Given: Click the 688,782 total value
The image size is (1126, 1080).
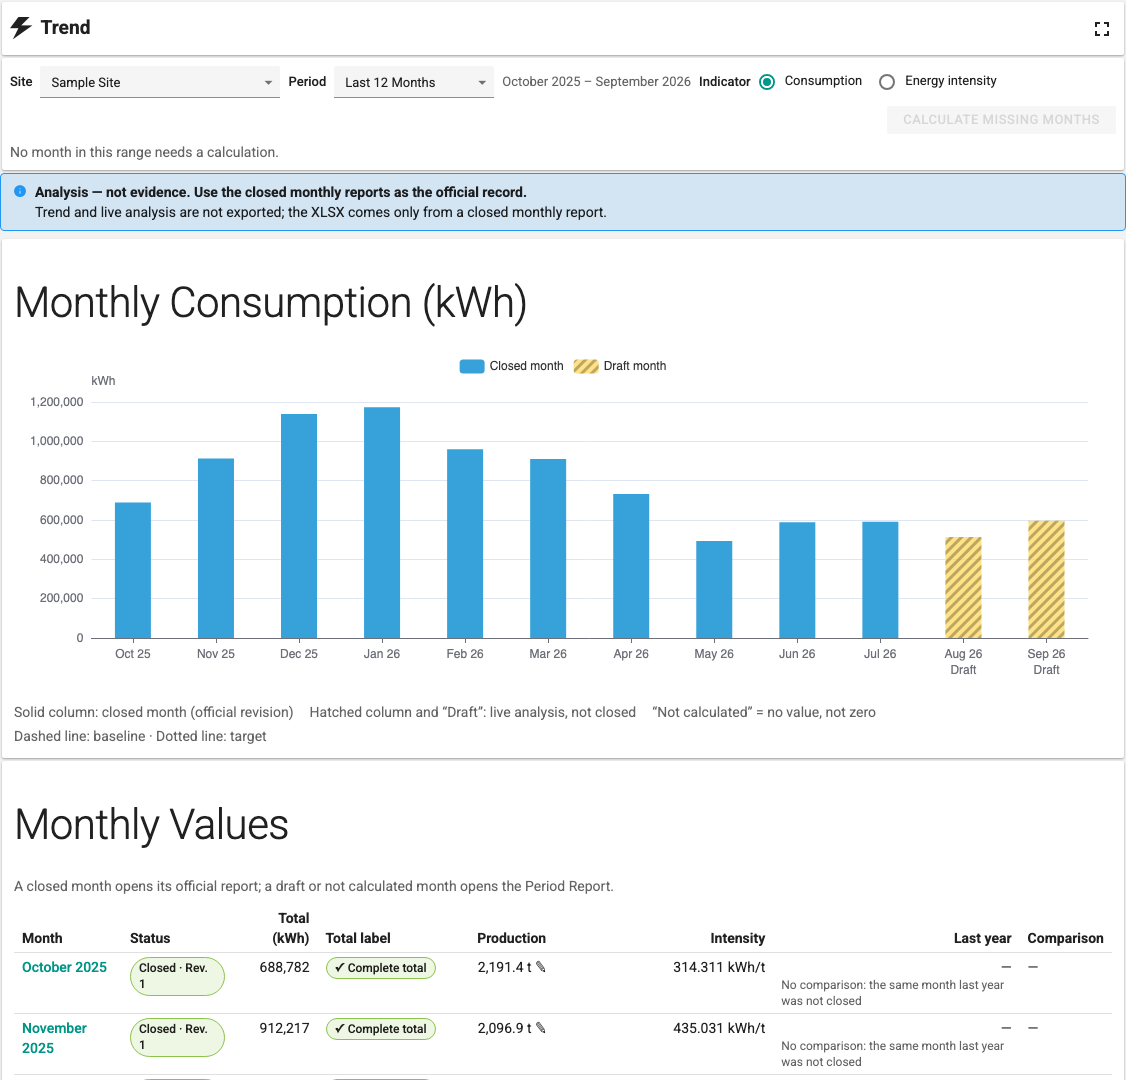Looking at the screenshot, I should [284, 967].
